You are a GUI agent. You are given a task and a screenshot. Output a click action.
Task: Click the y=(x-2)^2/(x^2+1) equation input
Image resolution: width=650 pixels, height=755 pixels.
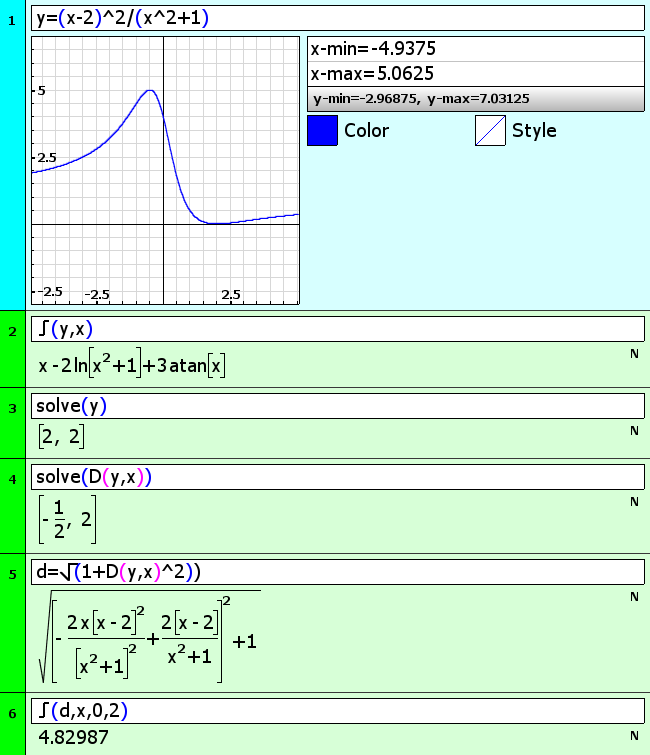coord(337,18)
